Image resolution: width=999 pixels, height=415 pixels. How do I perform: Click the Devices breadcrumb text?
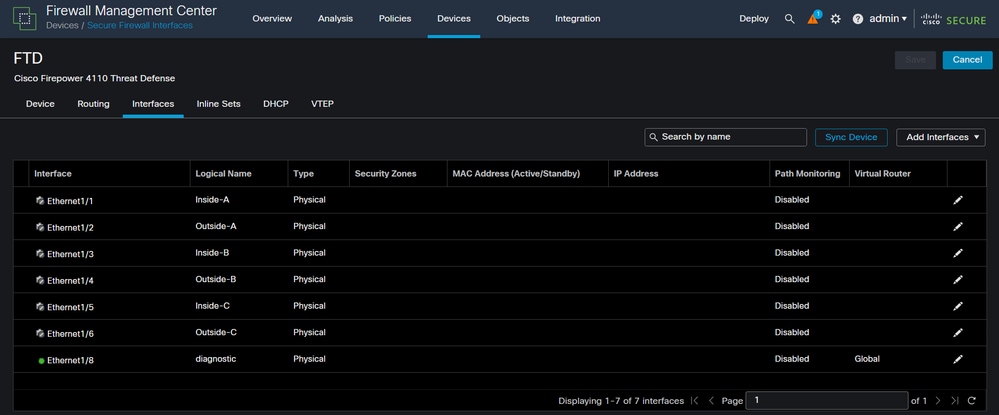(62, 25)
